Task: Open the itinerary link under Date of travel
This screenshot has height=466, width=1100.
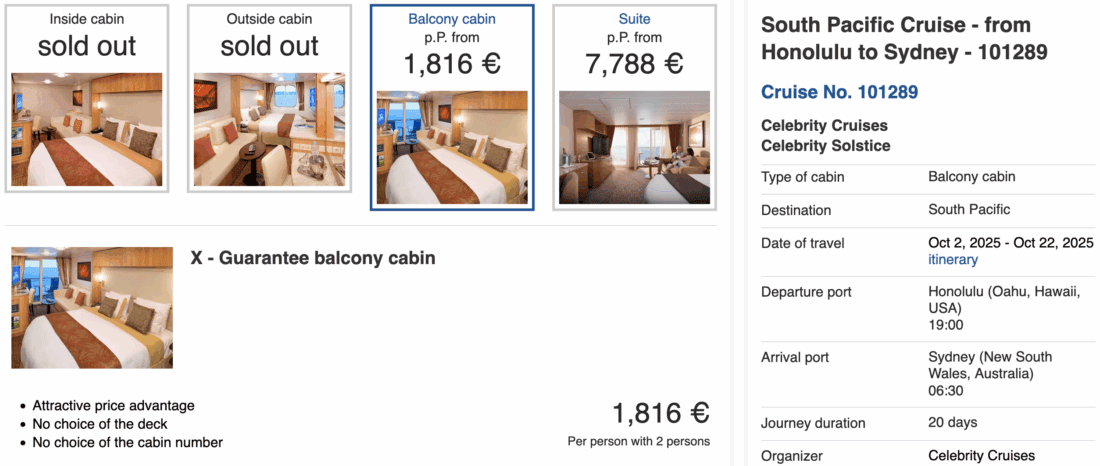Action: (x=953, y=260)
